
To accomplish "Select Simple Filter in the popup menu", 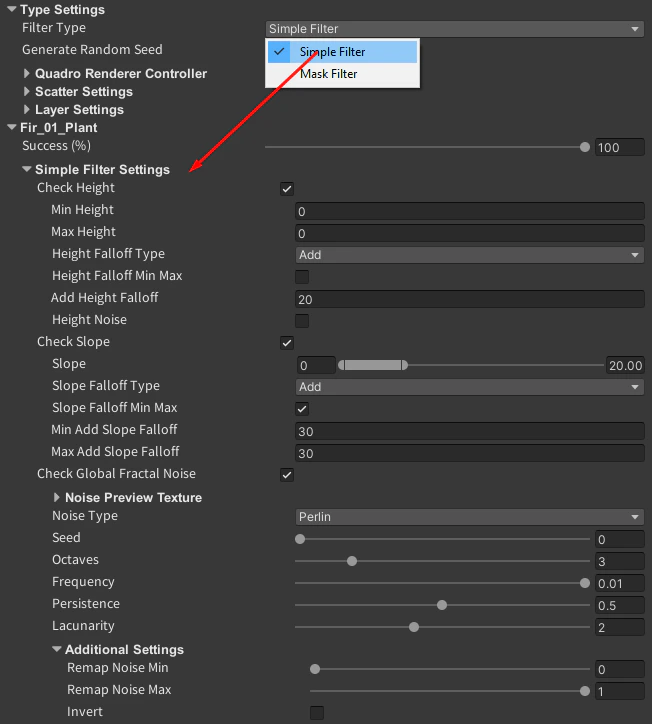I will point(342,52).
